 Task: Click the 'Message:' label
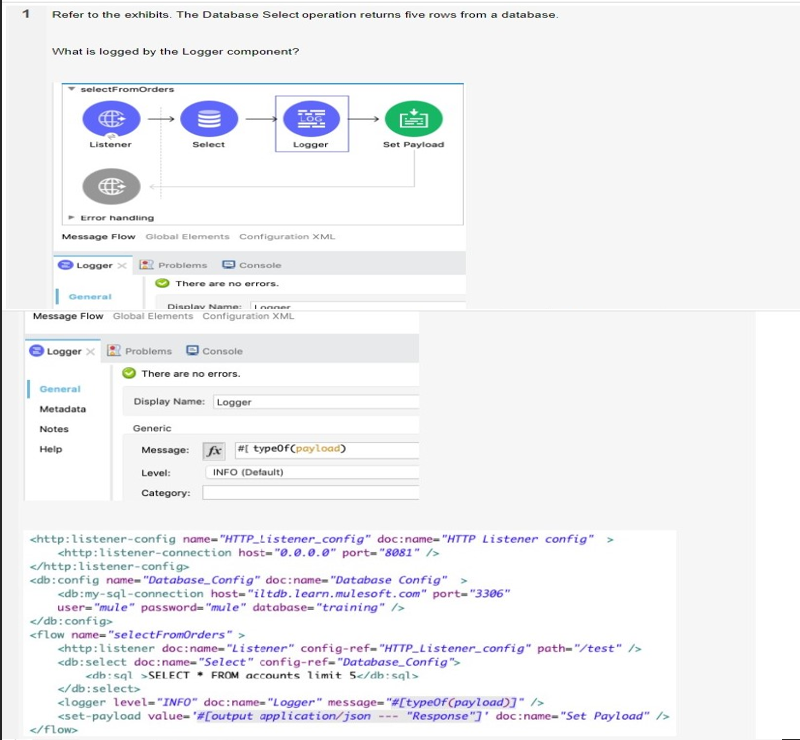click(x=165, y=450)
